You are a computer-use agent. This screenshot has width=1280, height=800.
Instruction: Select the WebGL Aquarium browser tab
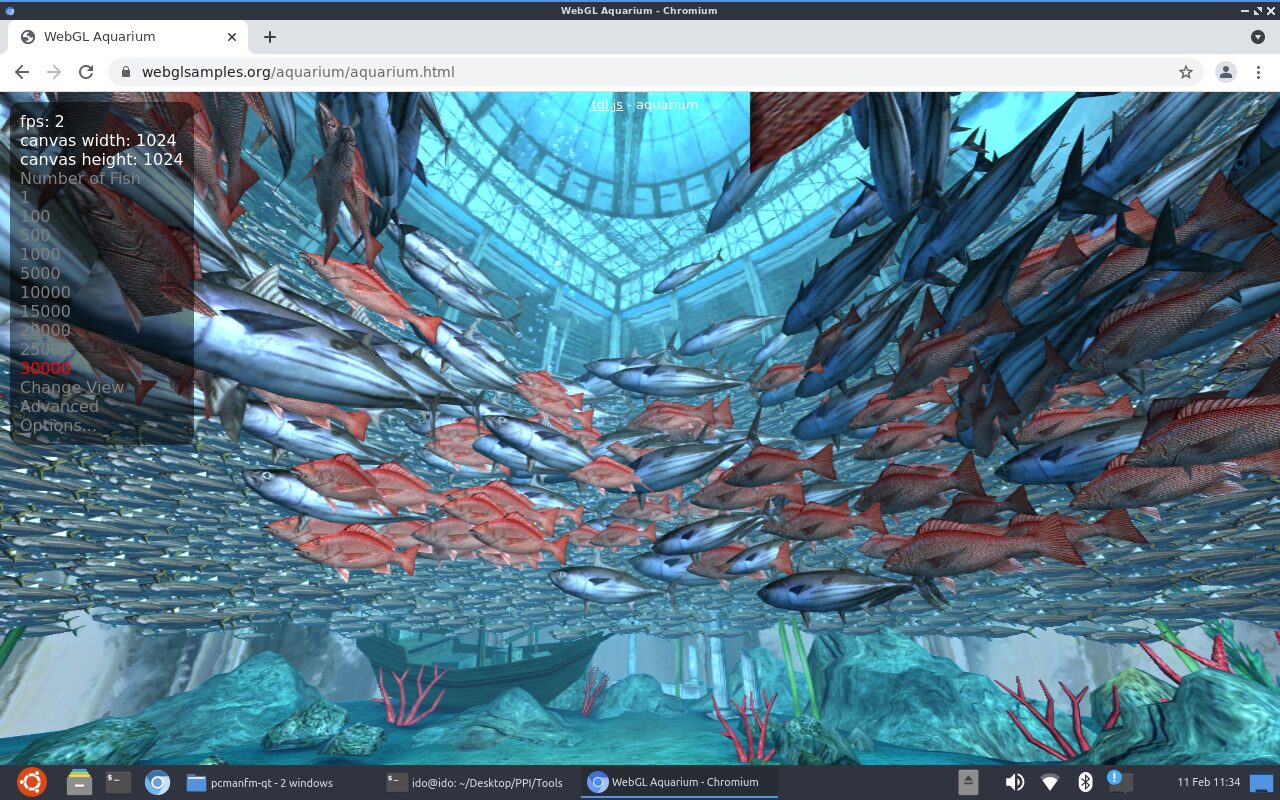128,37
